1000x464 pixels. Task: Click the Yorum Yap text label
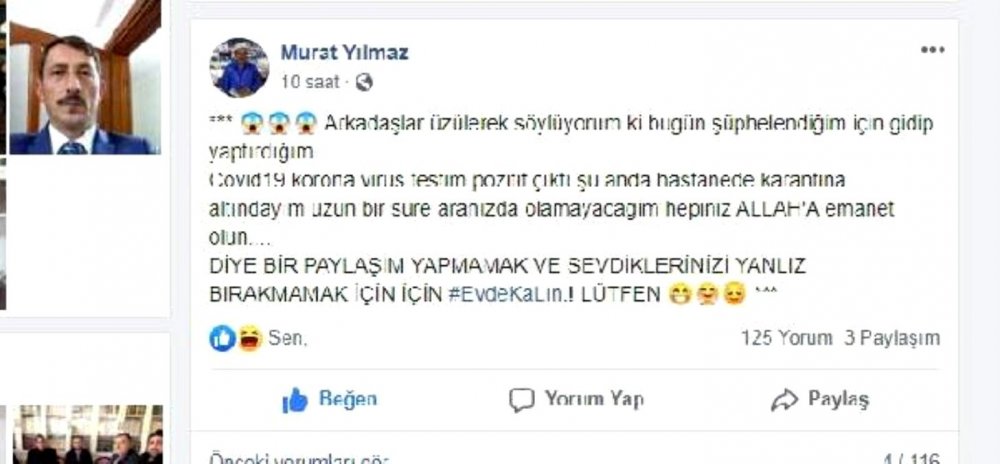coord(594,399)
